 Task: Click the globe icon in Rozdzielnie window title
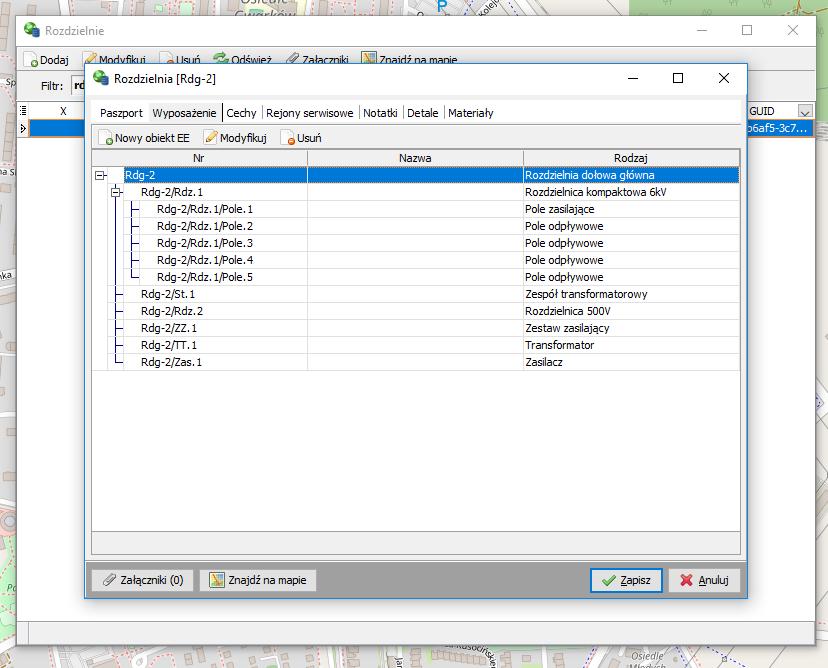(32, 30)
